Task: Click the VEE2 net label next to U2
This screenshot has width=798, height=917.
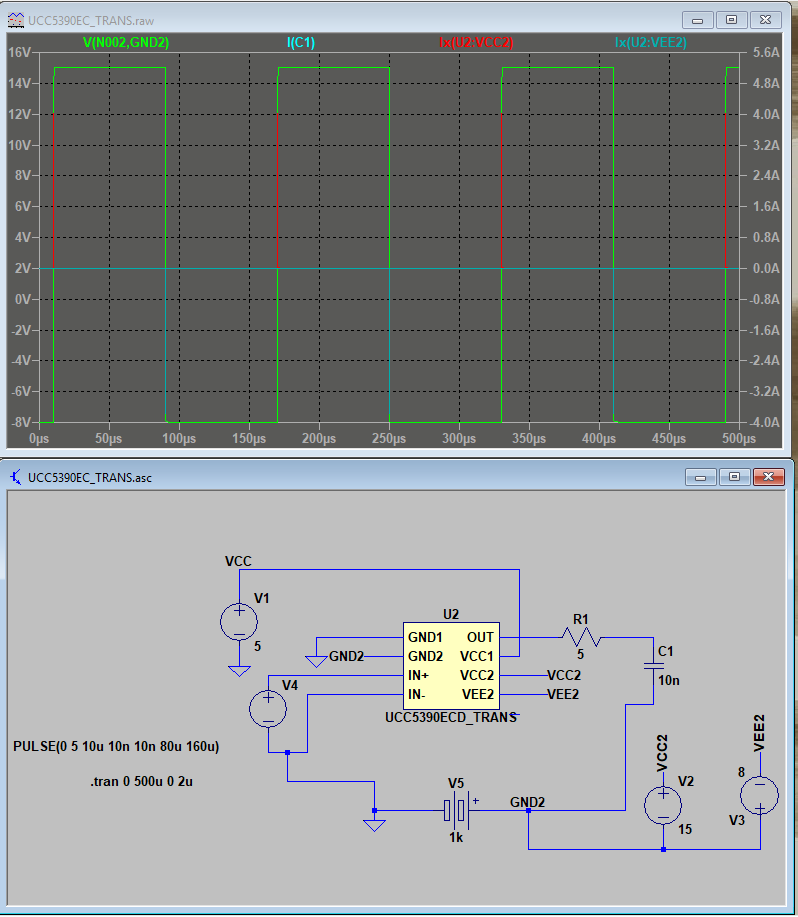Action: coord(563,694)
